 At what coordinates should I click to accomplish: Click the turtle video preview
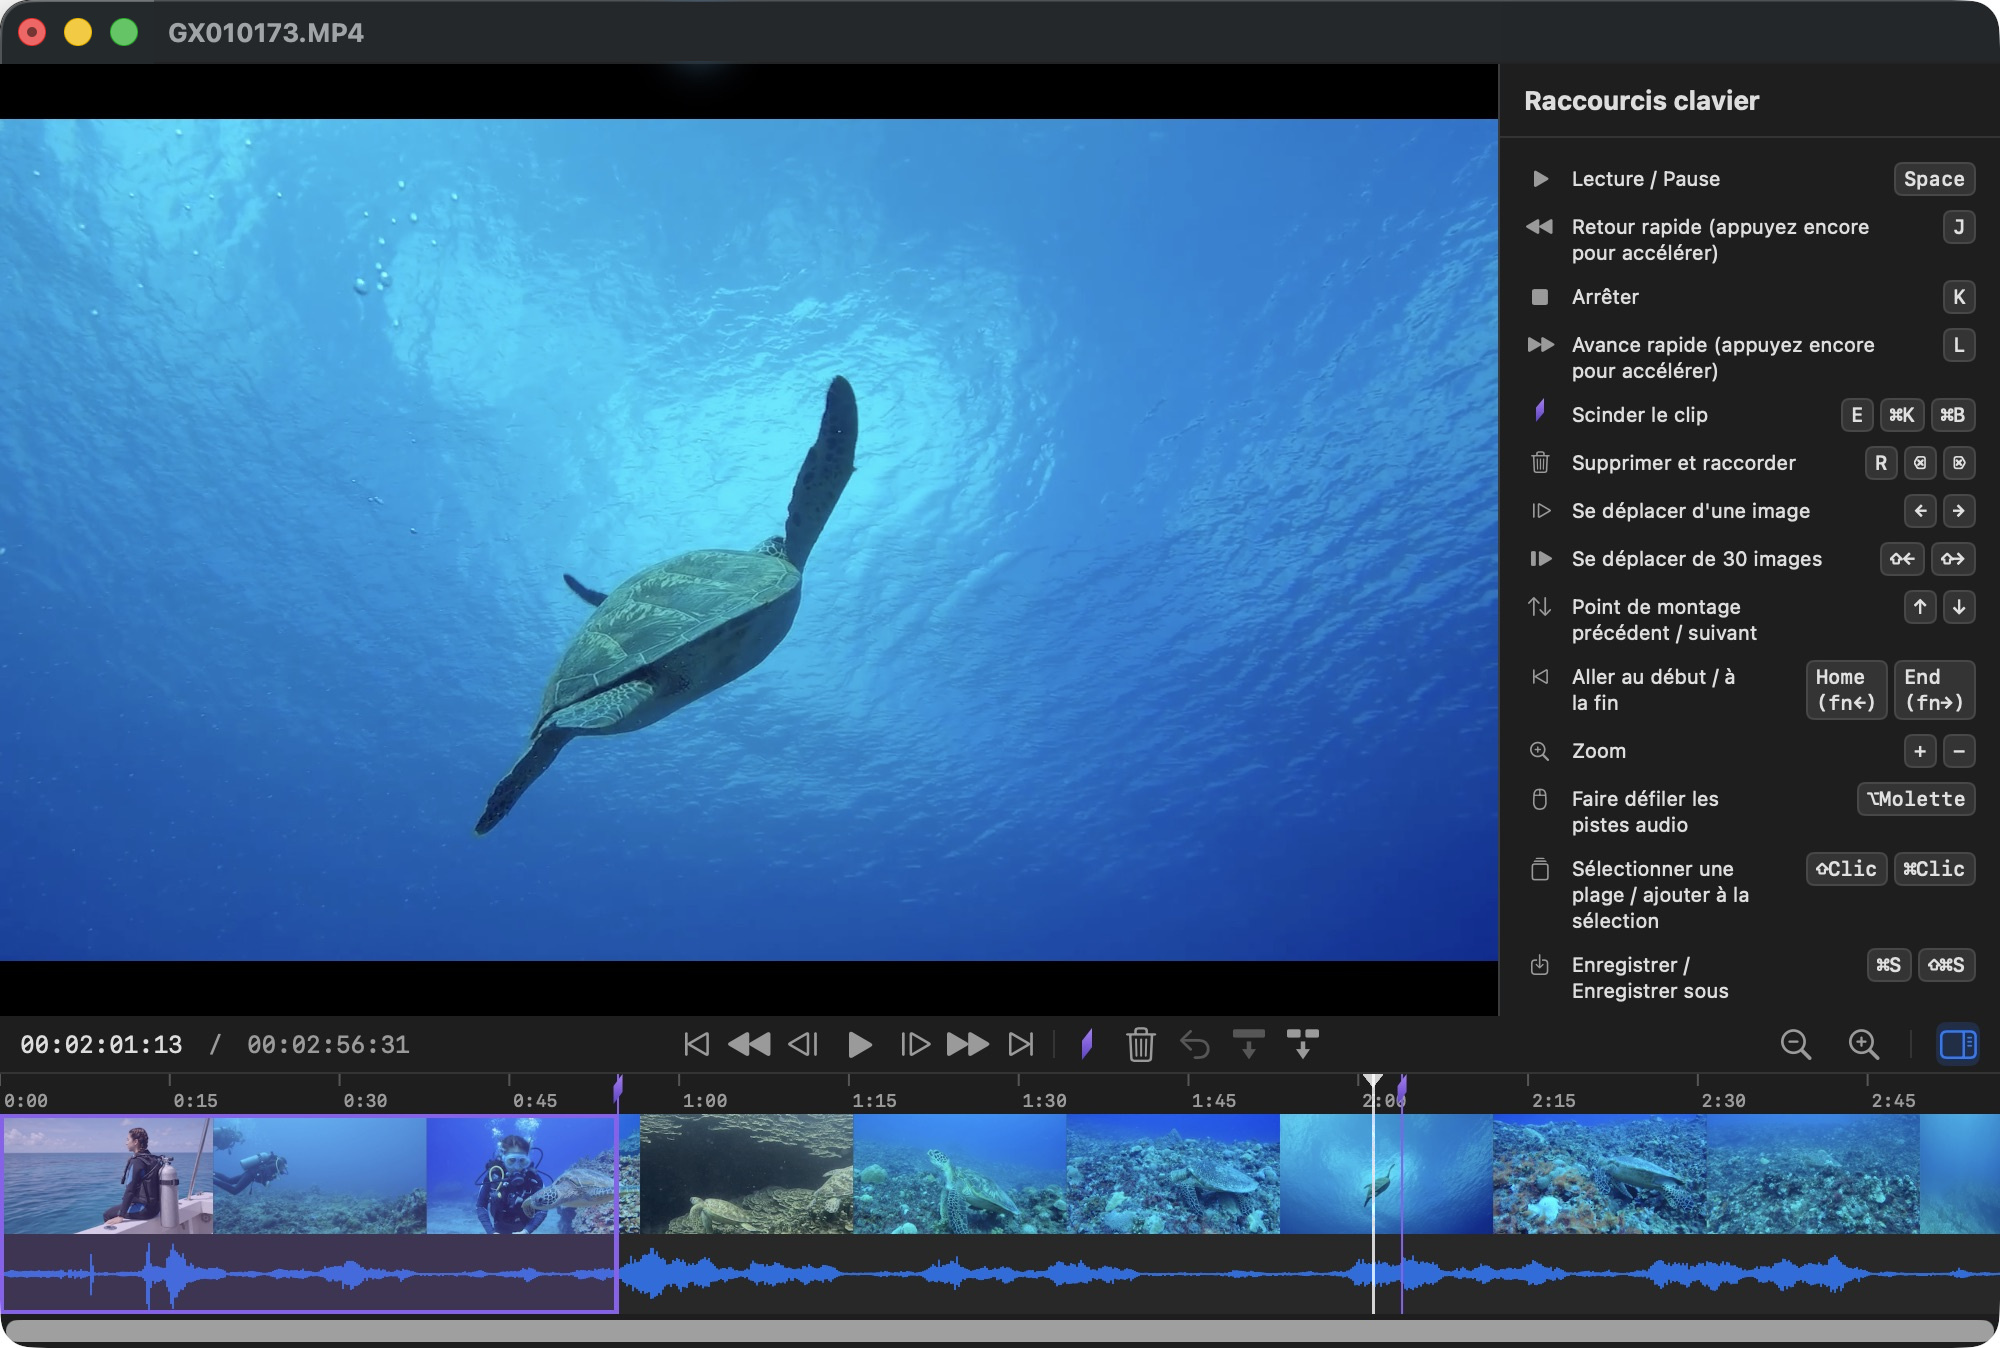[x=749, y=540]
